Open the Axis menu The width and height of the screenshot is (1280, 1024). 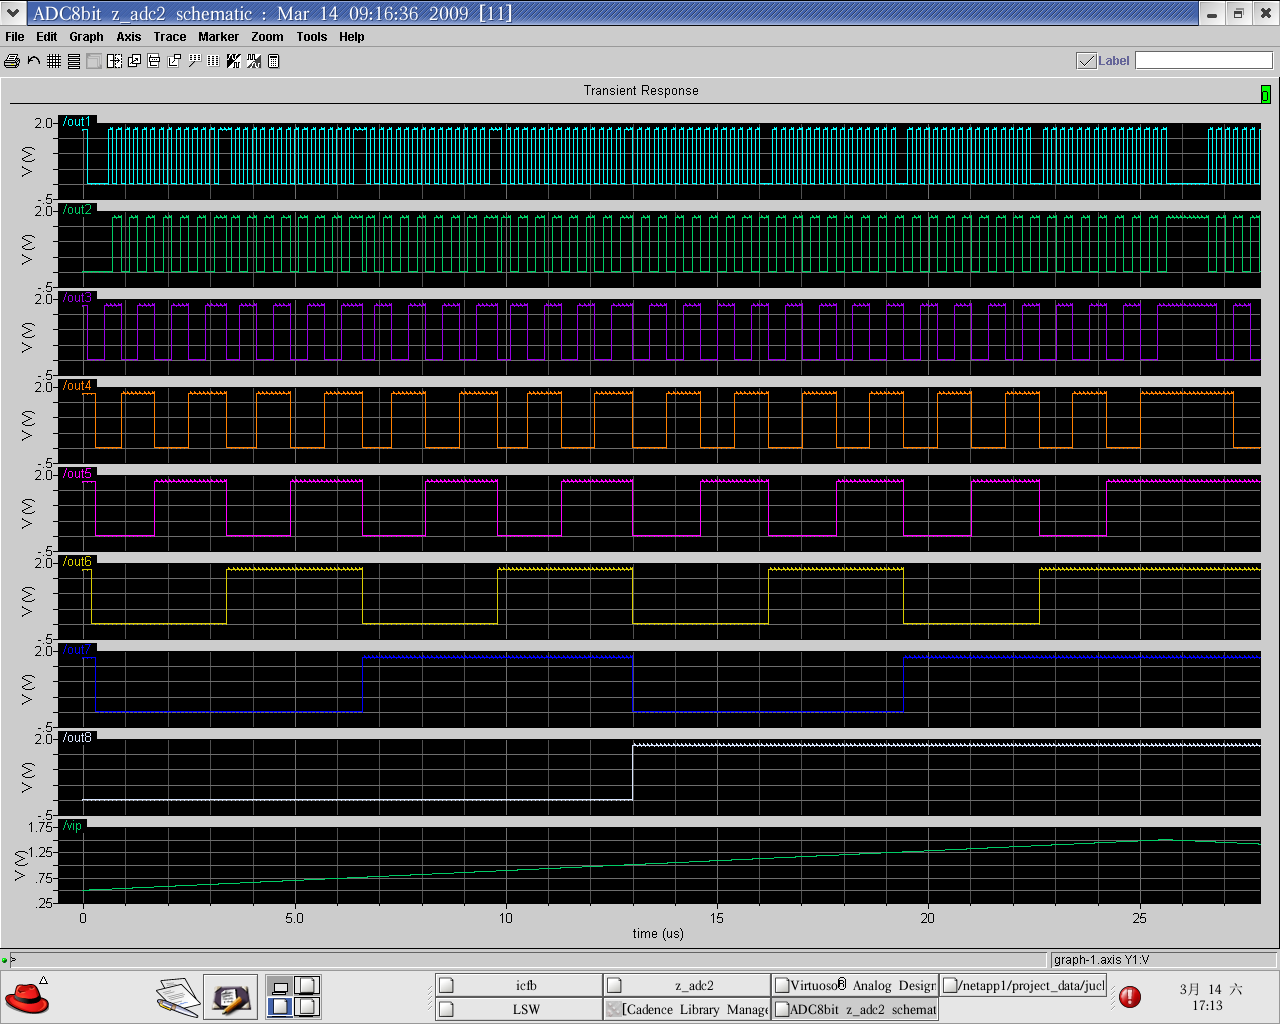[129, 37]
